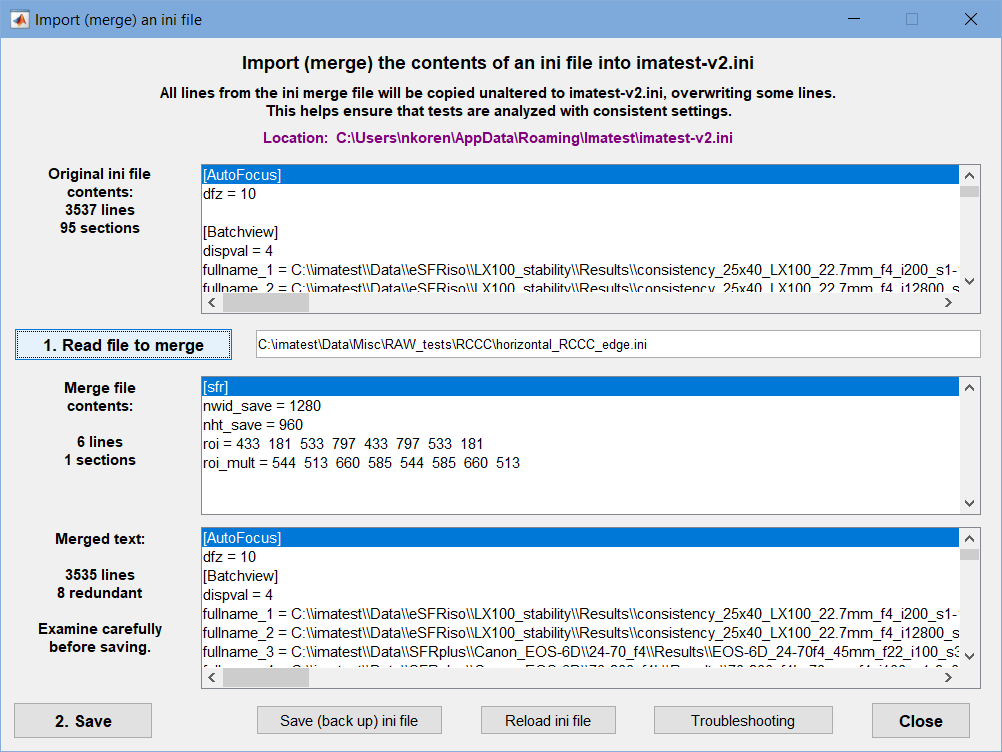The height and width of the screenshot is (752, 1002).
Task: Click the Close button at bottom right
Action: pyautogui.click(x=920, y=721)
